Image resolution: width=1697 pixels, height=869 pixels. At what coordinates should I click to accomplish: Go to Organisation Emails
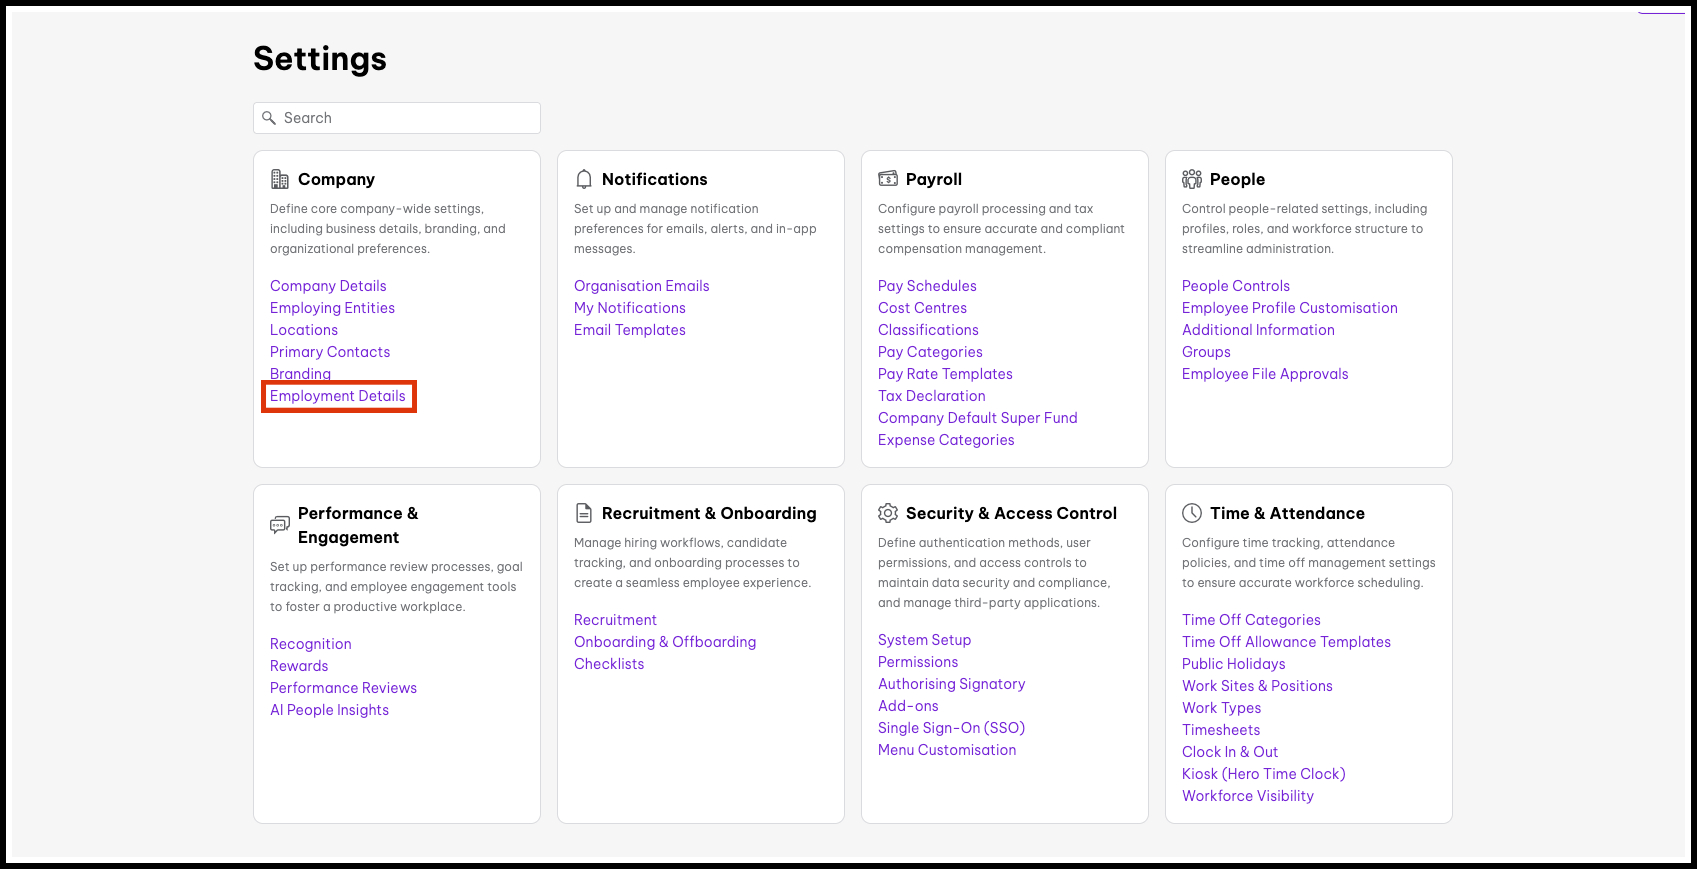pos(641,286)
